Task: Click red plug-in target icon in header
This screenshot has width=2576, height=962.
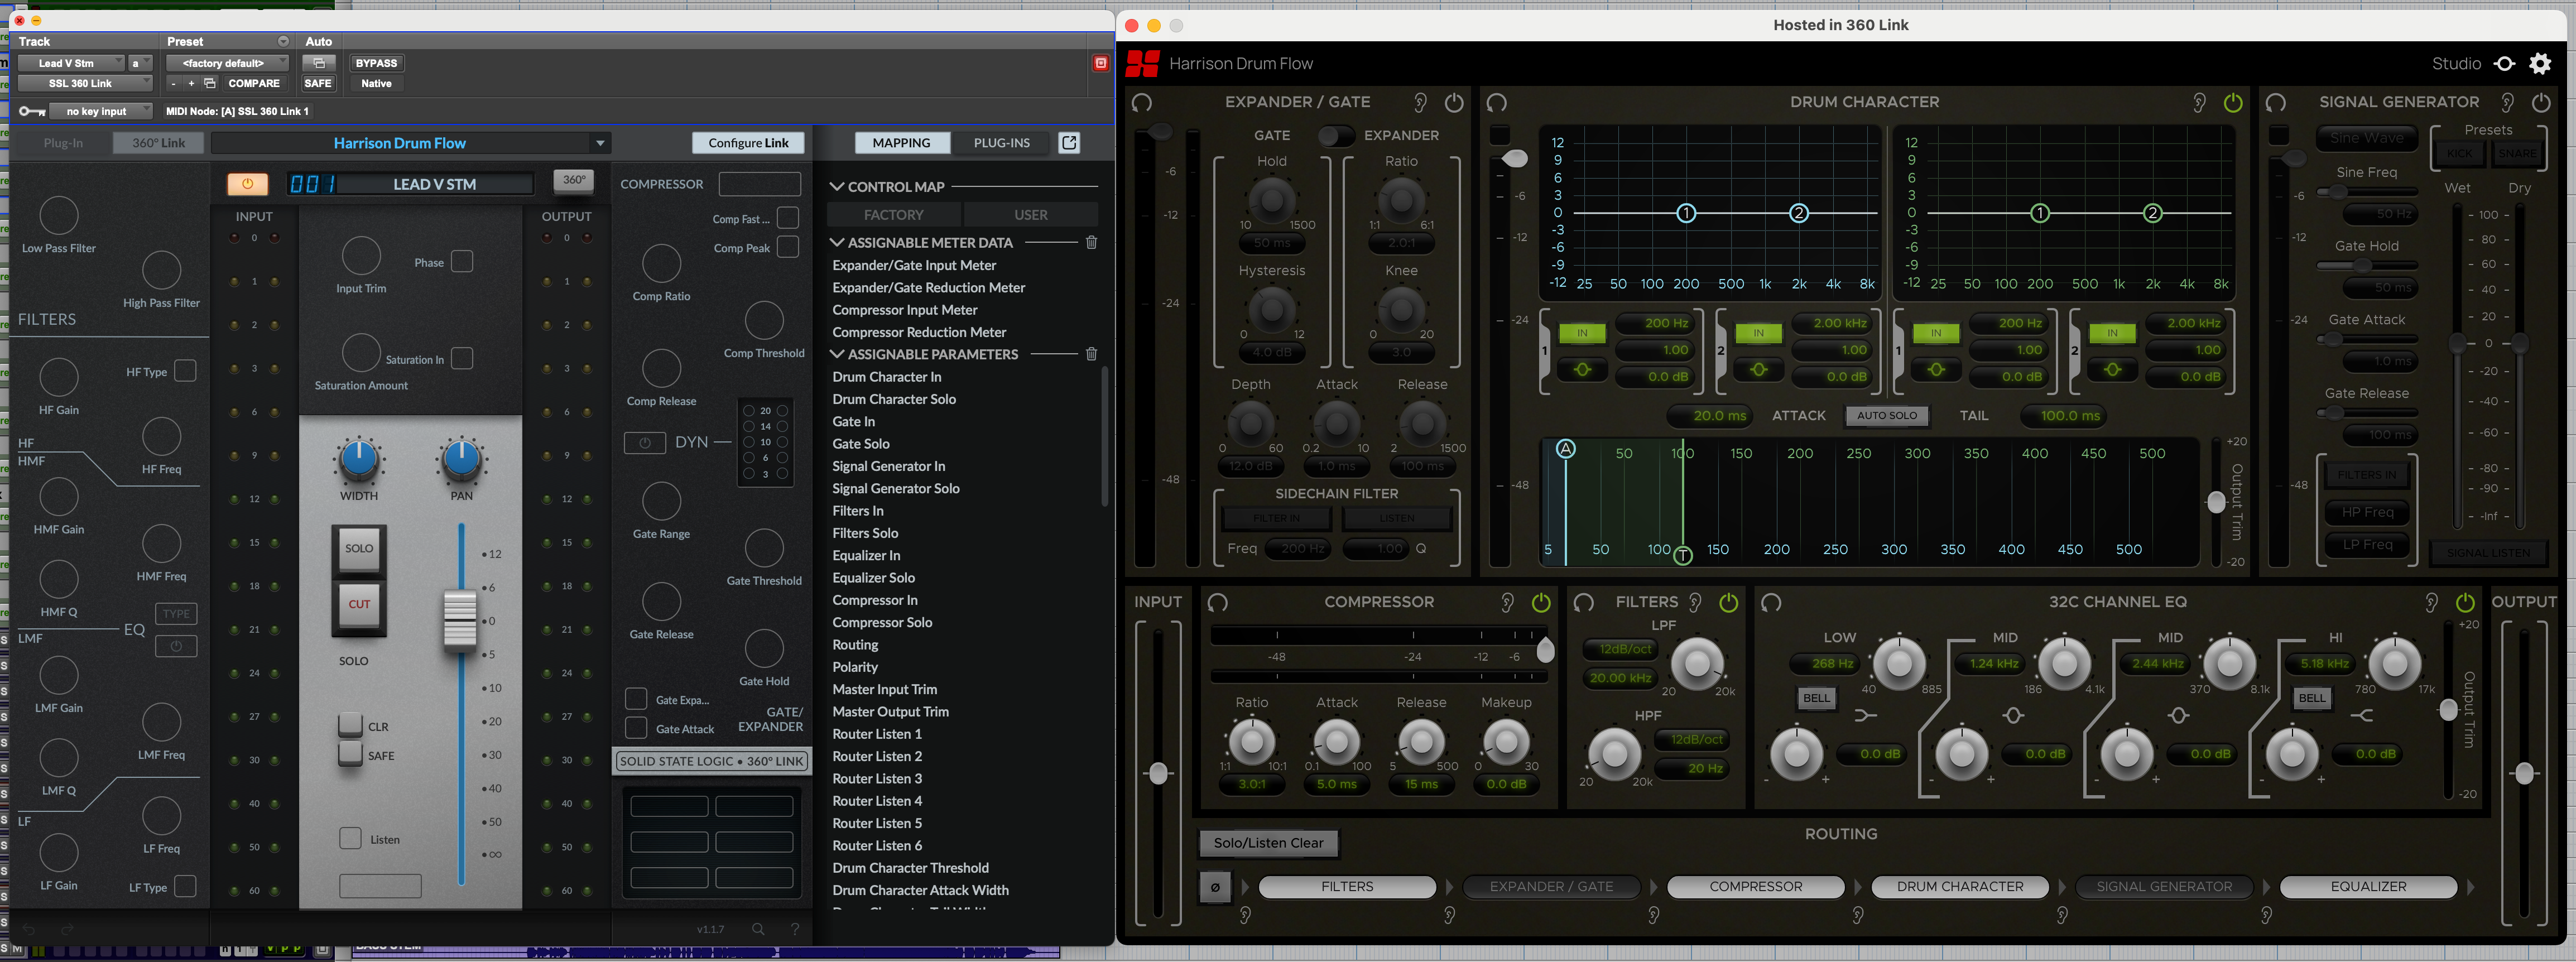Action: [1100, 63]
